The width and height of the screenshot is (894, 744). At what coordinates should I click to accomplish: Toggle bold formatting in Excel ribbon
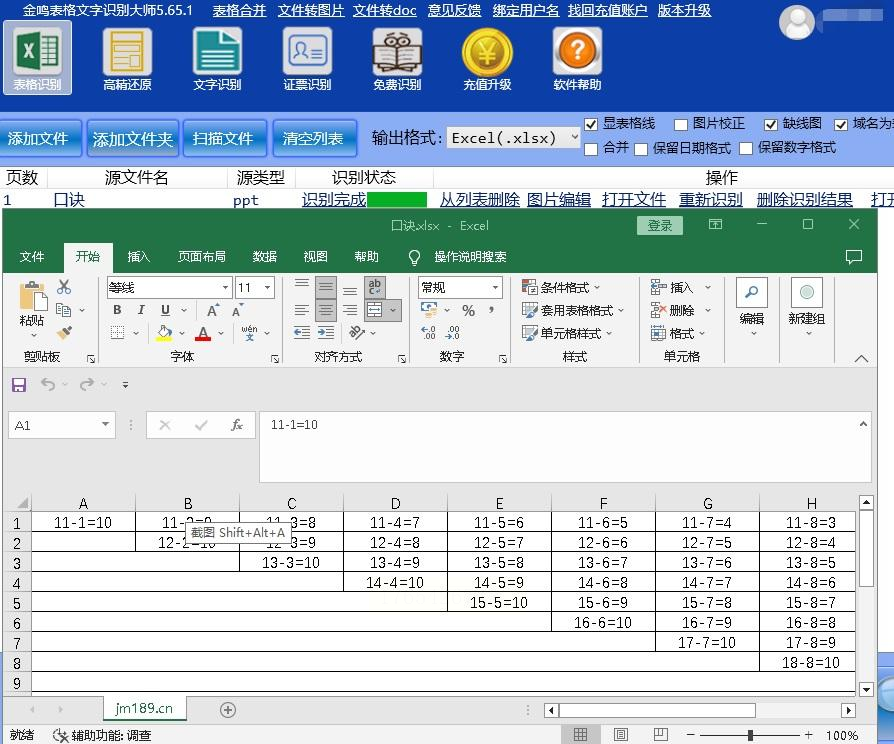118,310
